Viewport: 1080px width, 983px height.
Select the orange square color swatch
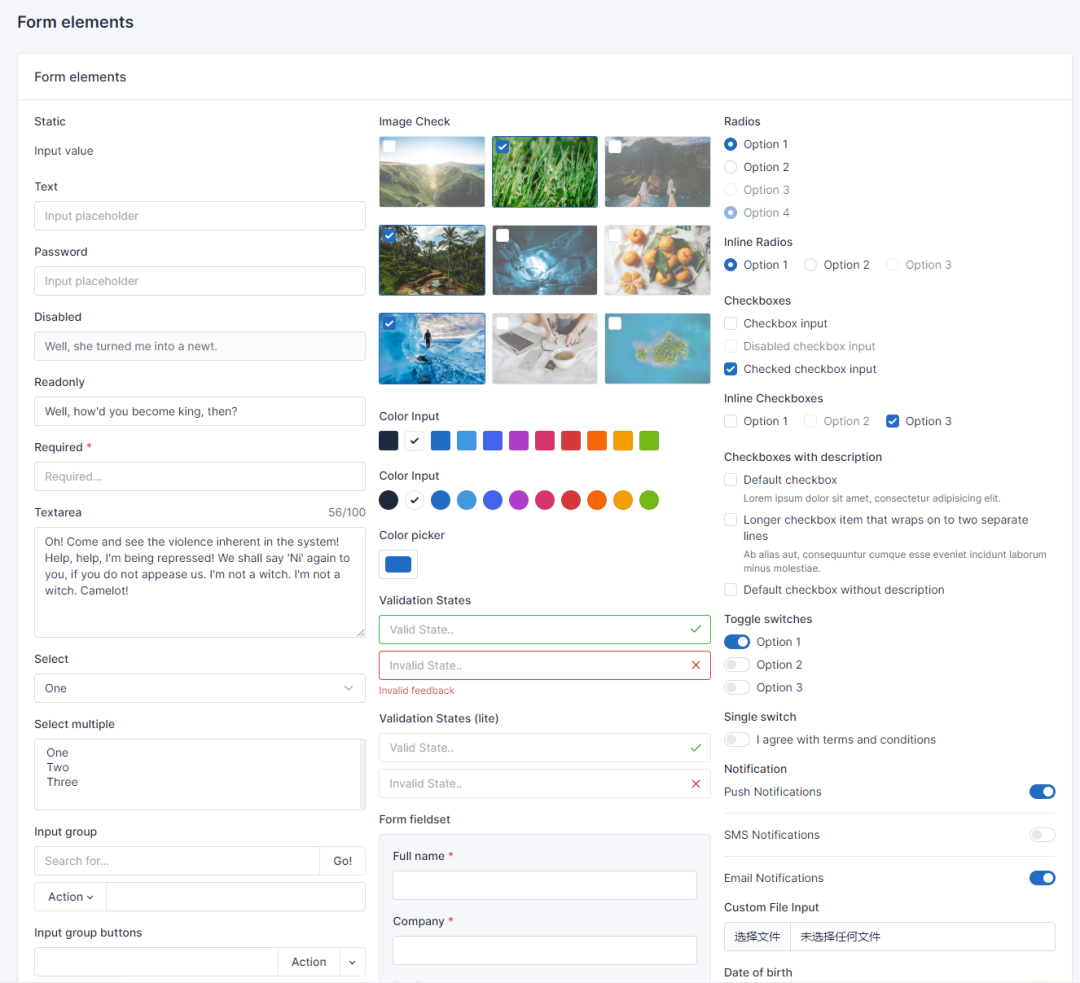coord(597,440)
